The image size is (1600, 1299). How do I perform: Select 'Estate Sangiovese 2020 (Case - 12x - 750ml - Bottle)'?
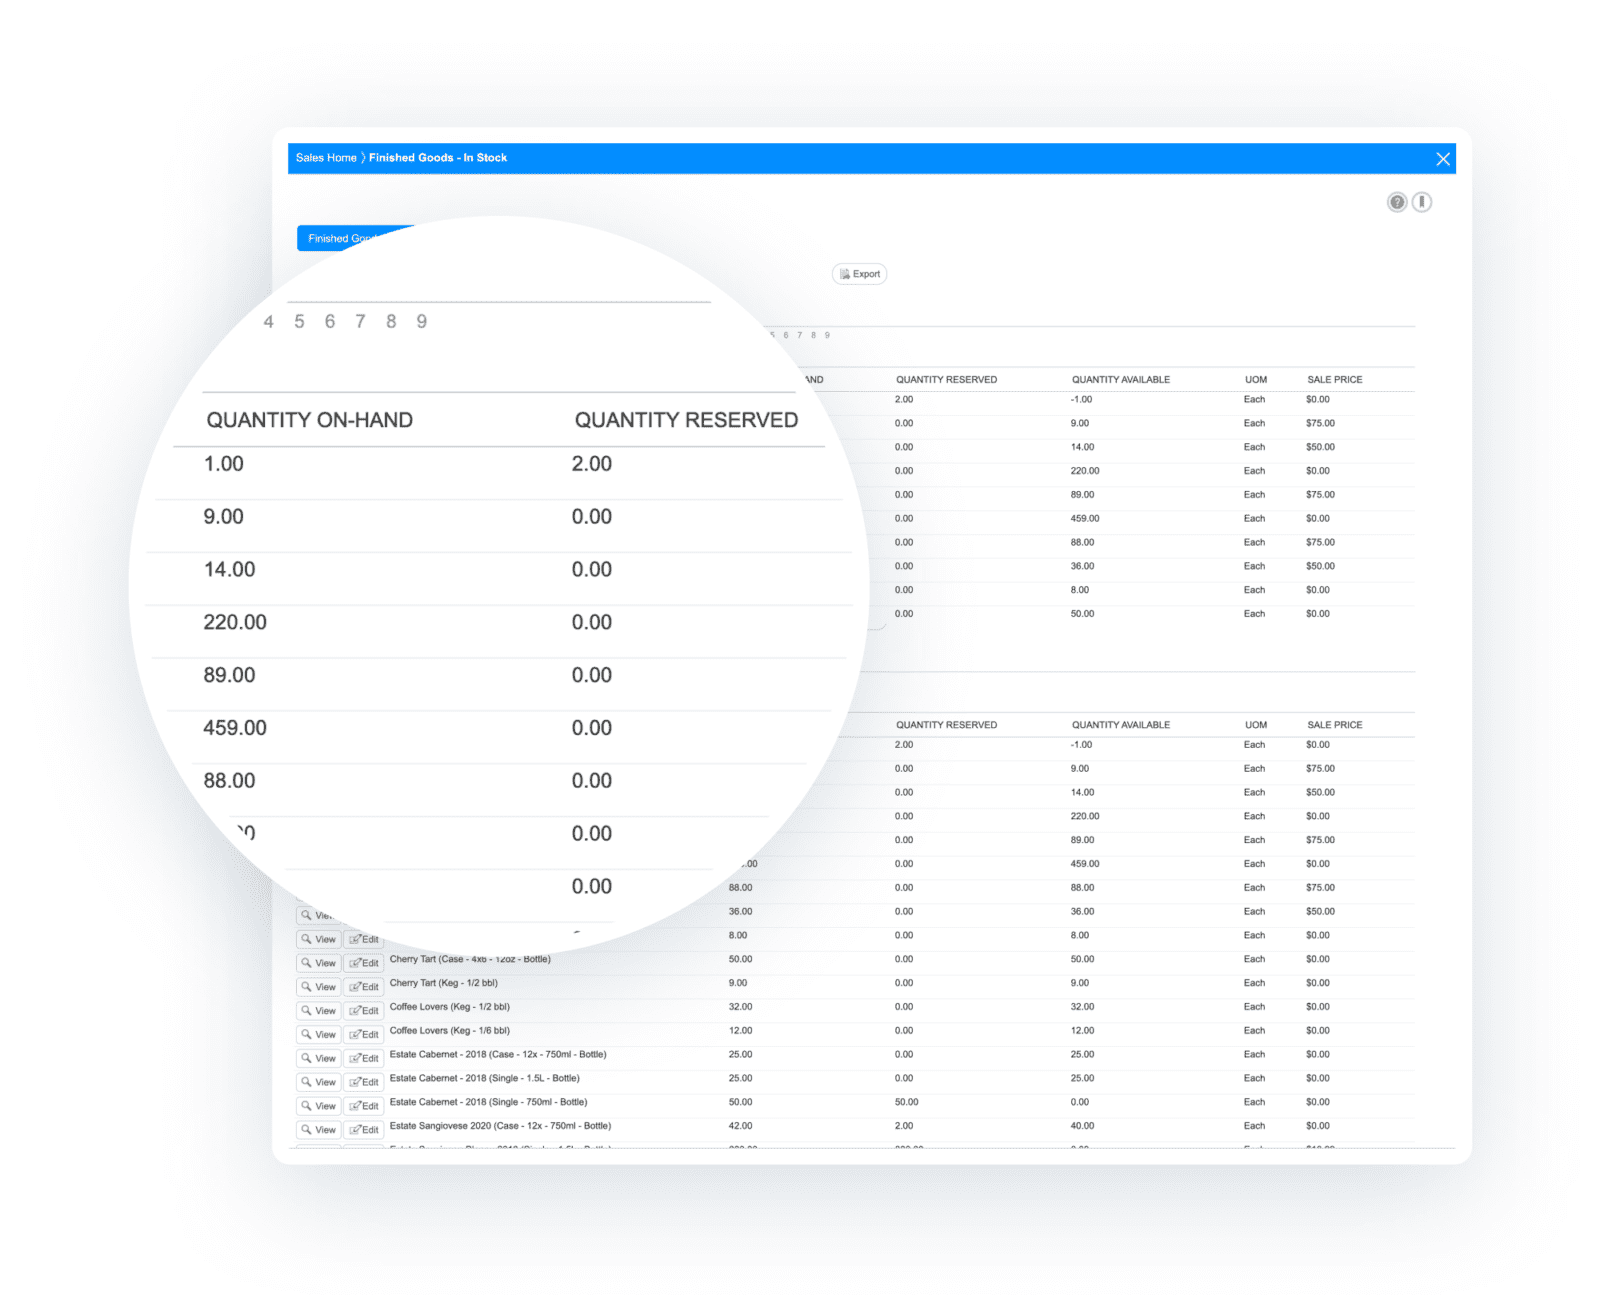[500, 1127]
